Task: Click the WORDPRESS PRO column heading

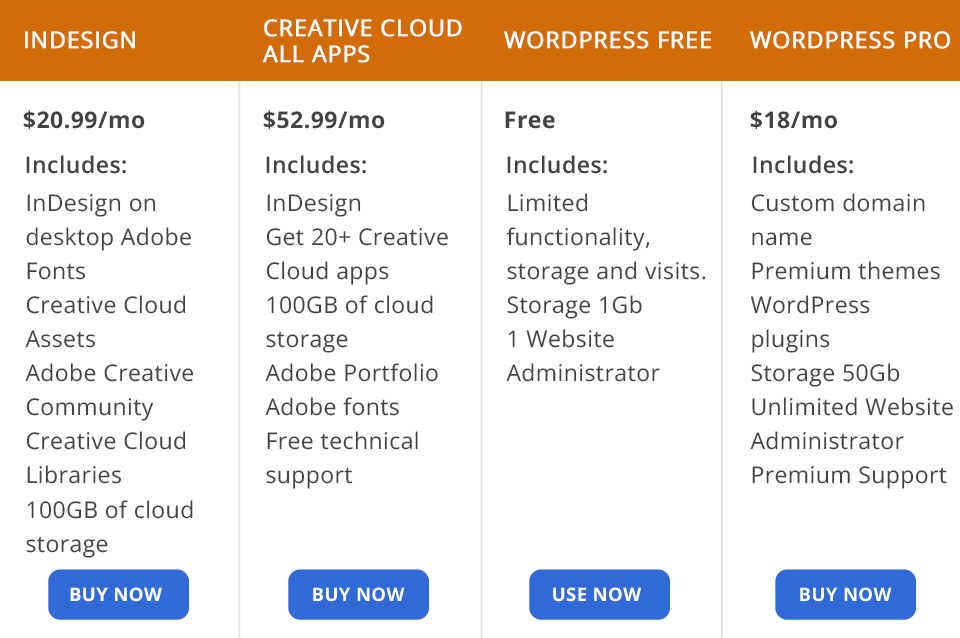Action: click(850, 41)
